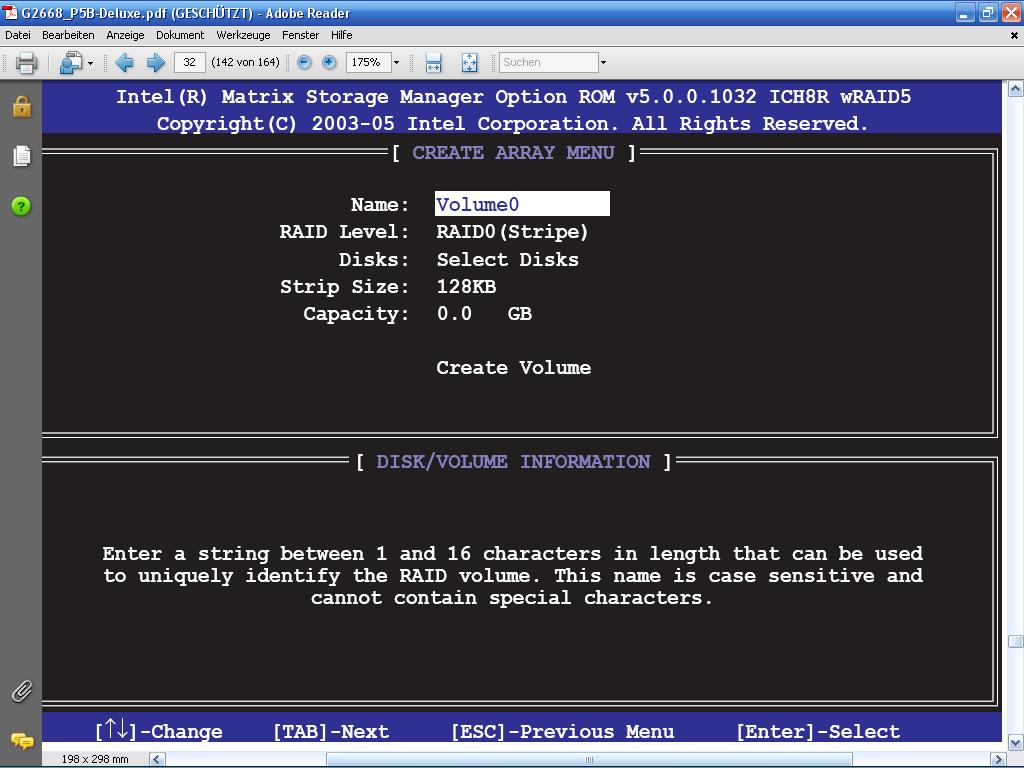Click '[ESC]-Previous Menu' text in page
The image size is (1024, 768).
[x=563, y=731]
